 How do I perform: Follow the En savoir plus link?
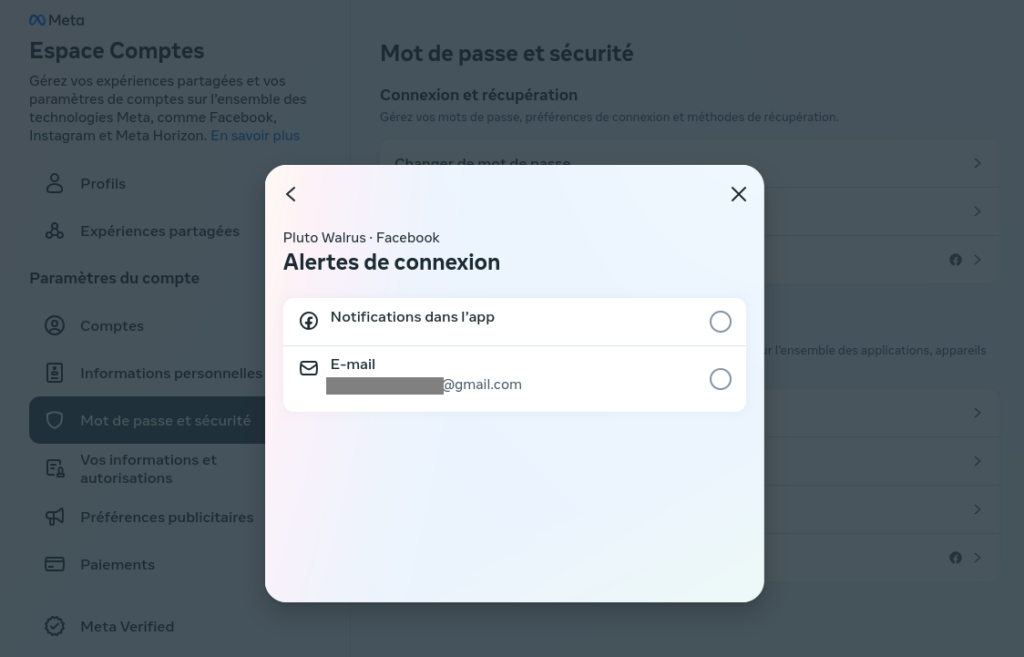255,136
